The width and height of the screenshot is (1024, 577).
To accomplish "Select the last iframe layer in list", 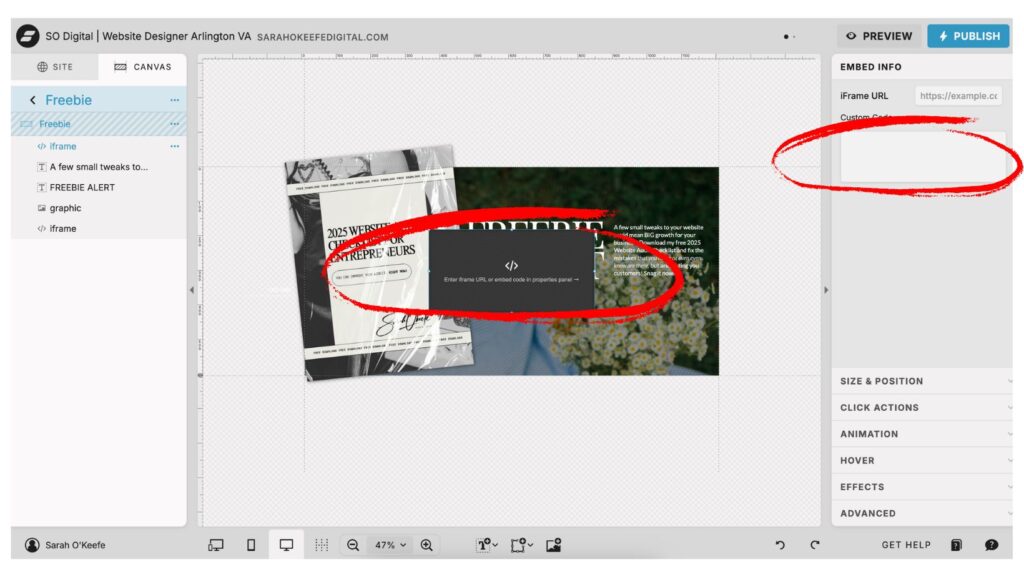I will [x=63, y=228].
